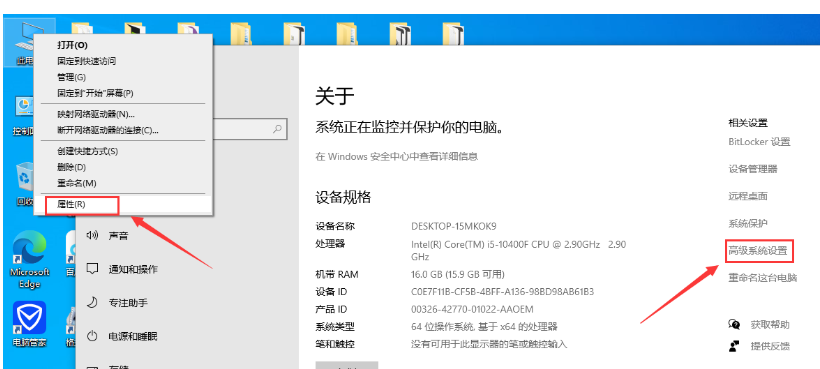
Task: Choose 固定到"开始"屏幕(P) menu entry
Action: point(123,94)
